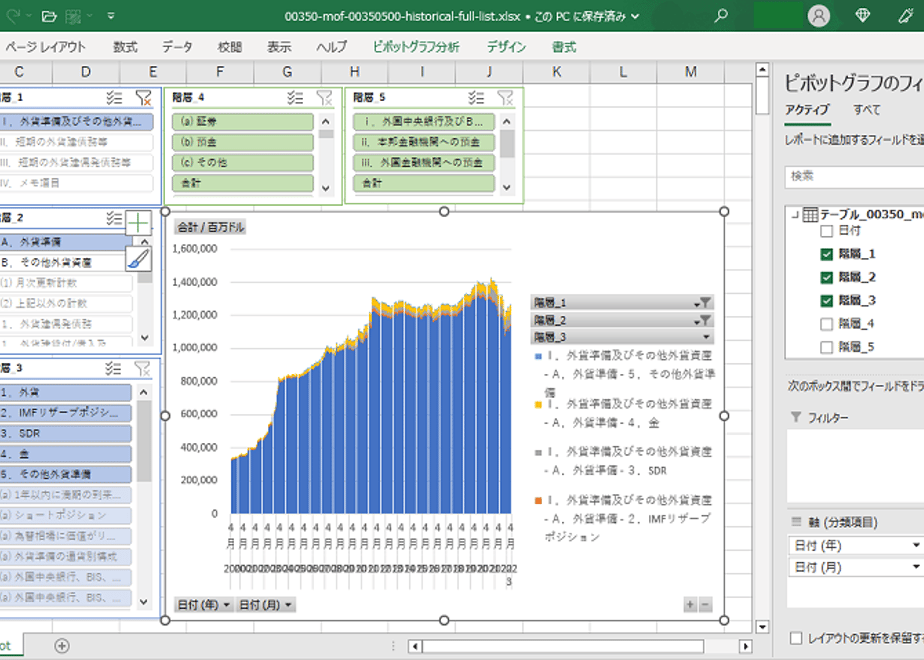Screen dimensions: 924x660
Task: Click orange legend swatch for IMFリザーブ
Action: tap(538, 500)
